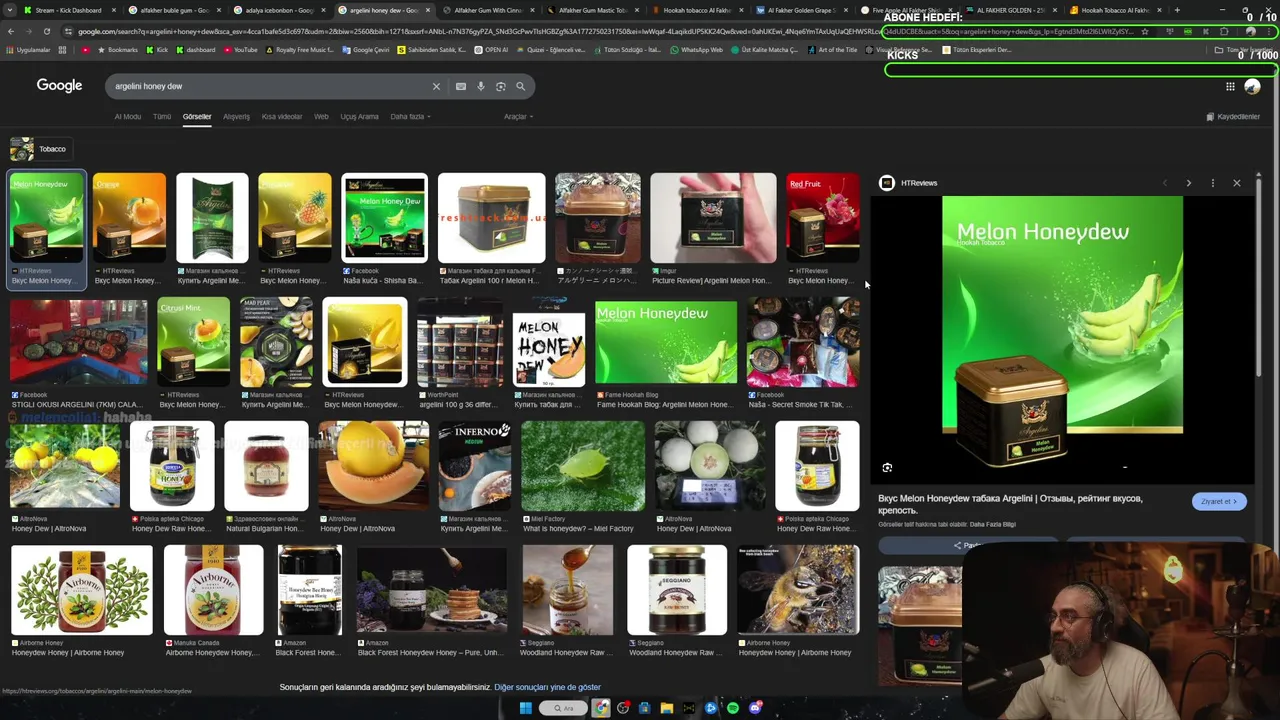Click the Google search input field
1280x720 pixels.
click(x=270, y=86)
